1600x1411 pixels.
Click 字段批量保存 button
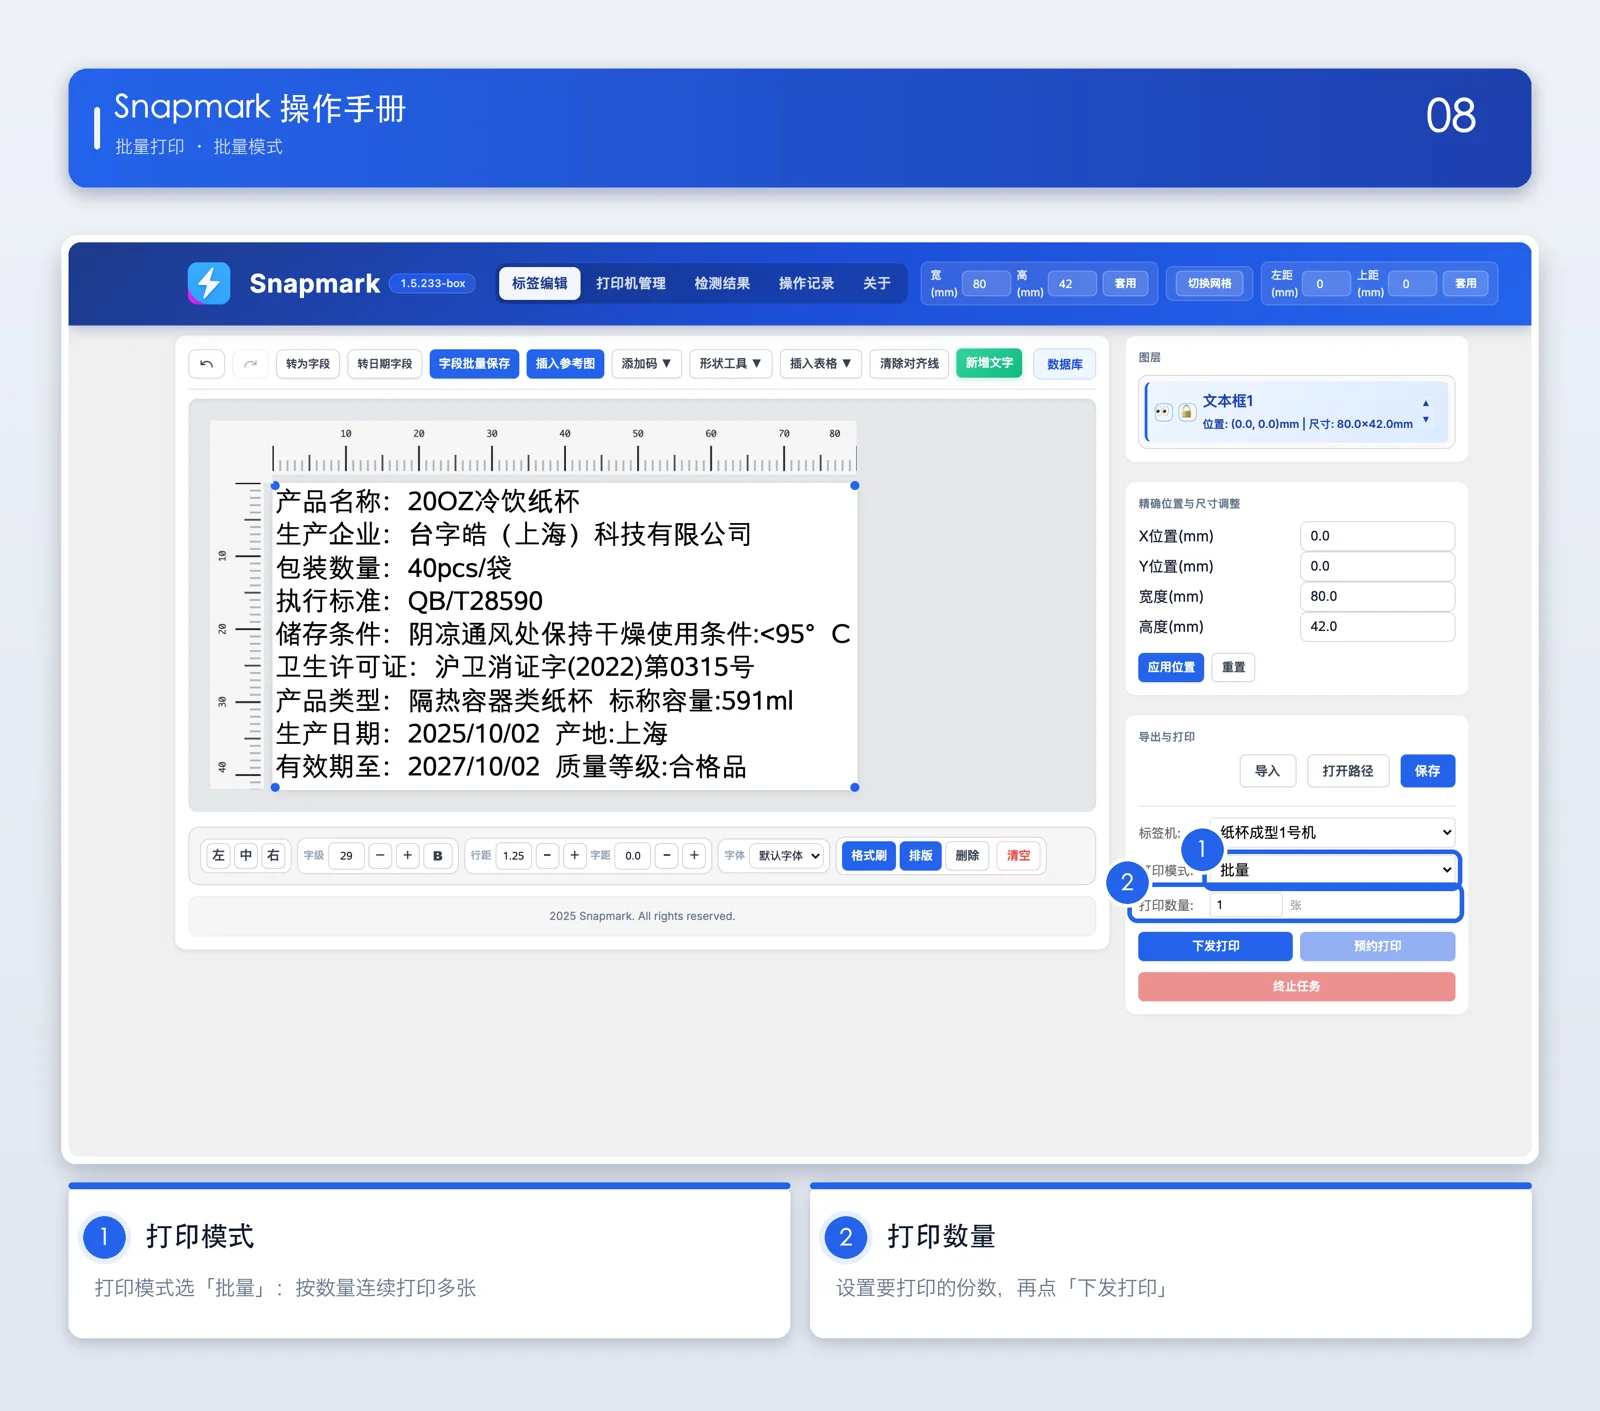(474, 364)
